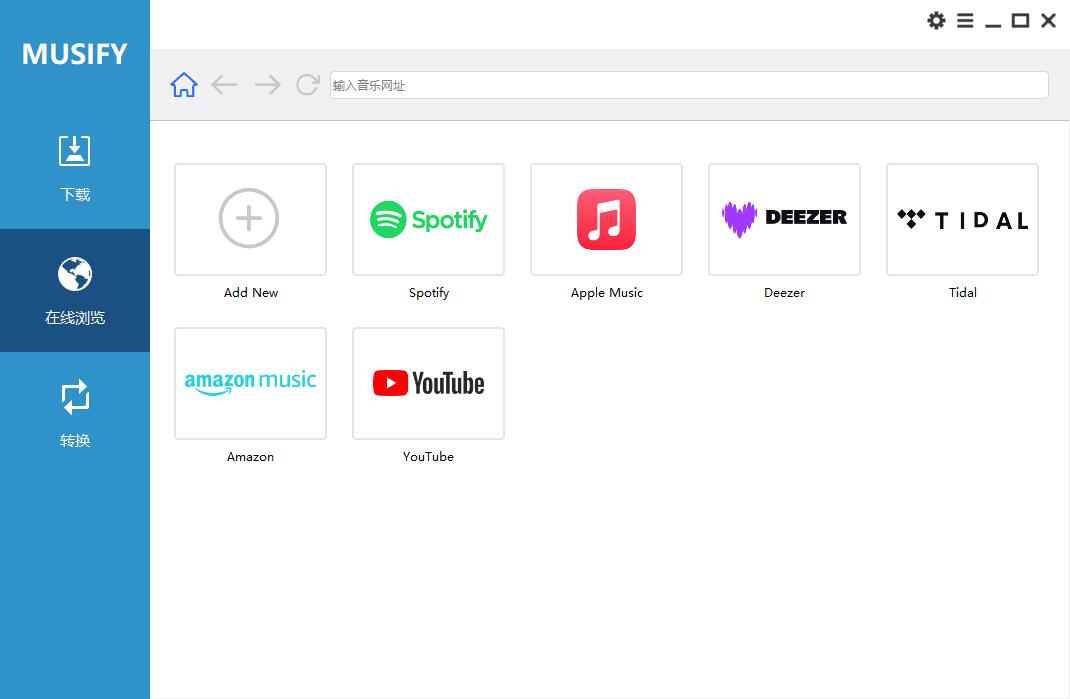
Task: Select the Amazon Music service
Action: 250,383
